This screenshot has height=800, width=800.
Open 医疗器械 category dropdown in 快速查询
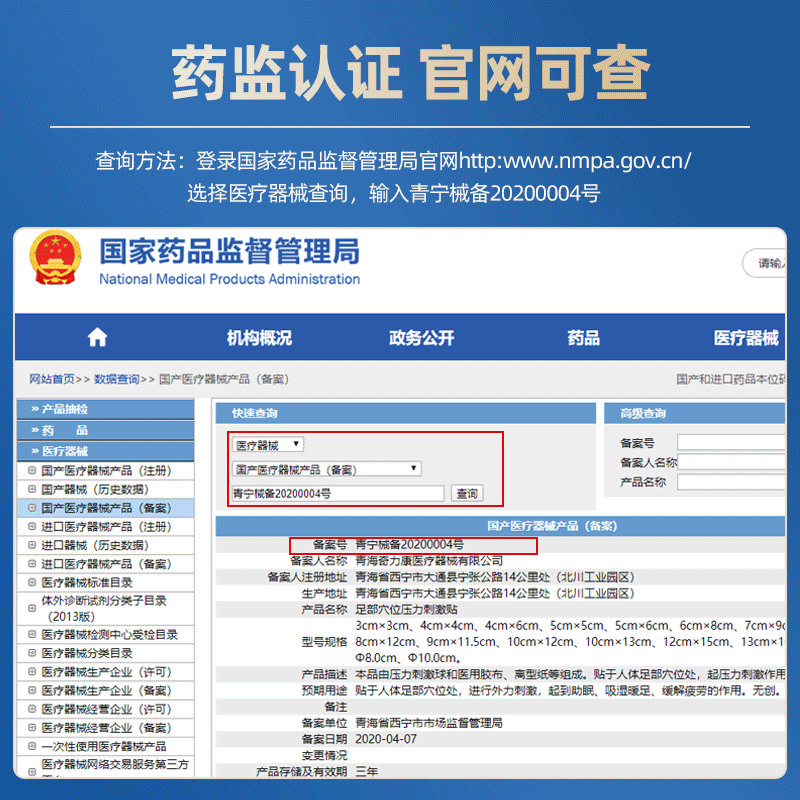[x=268, y=445]
